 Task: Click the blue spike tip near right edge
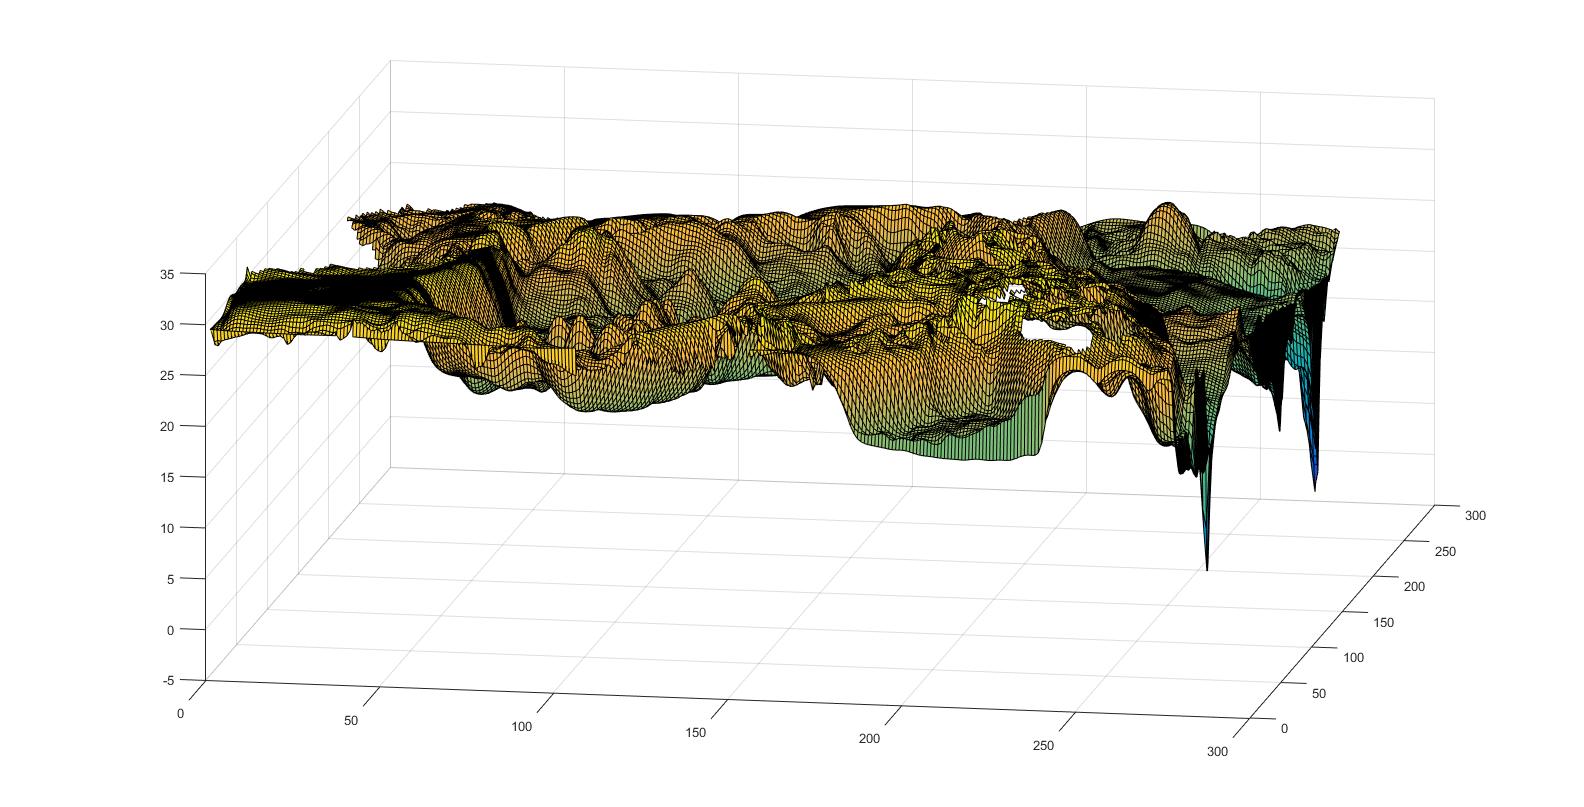[1314, 487]
